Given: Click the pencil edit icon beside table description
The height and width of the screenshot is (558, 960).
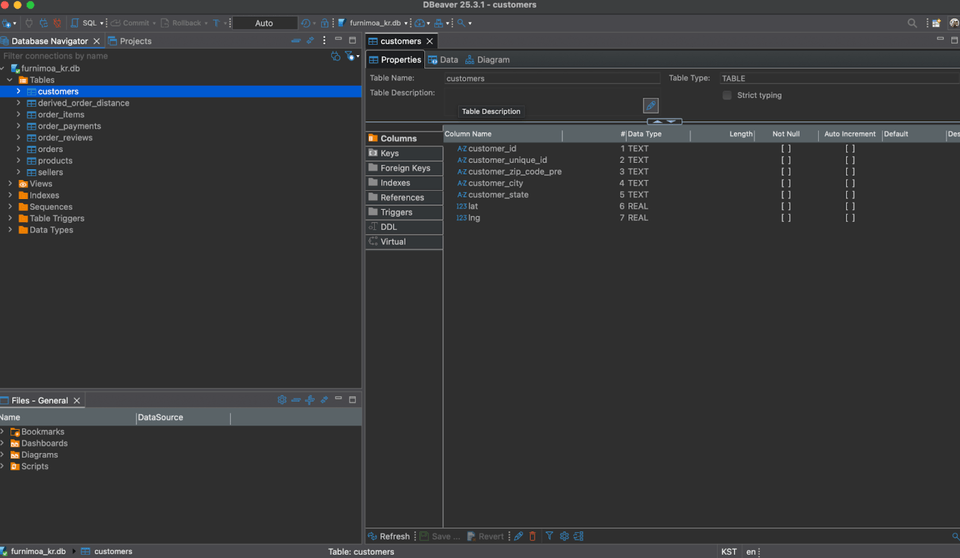Looking at the screenshot, I should [650, 106].
